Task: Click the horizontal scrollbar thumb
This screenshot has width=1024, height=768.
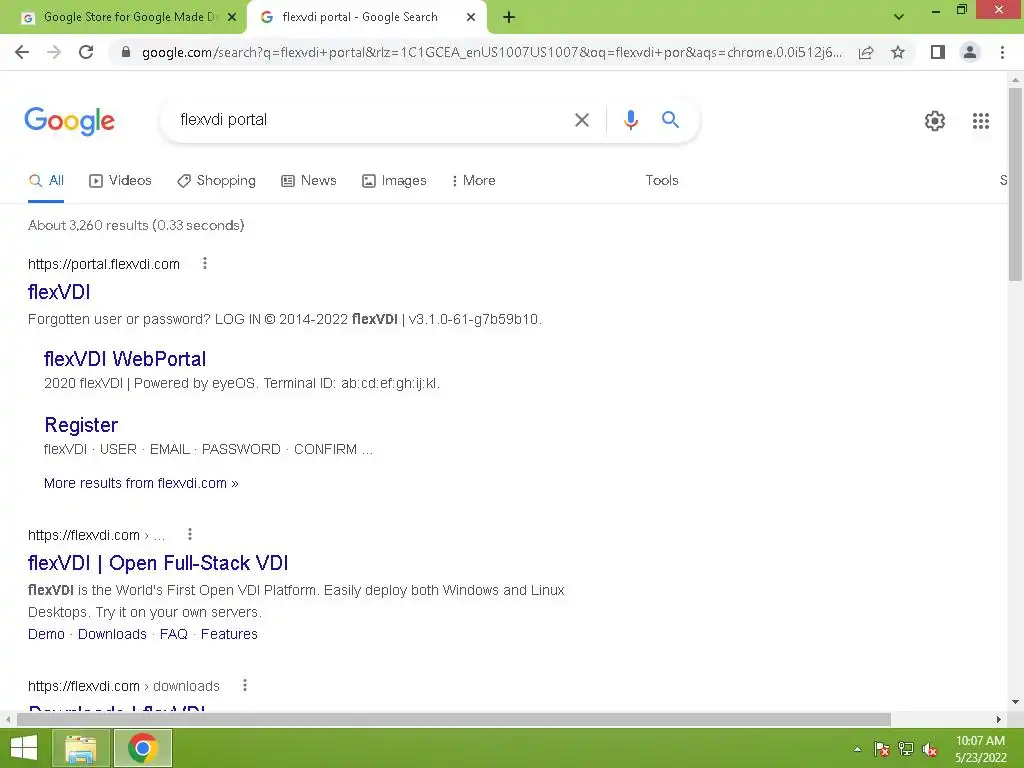Action: pos(454,720)
